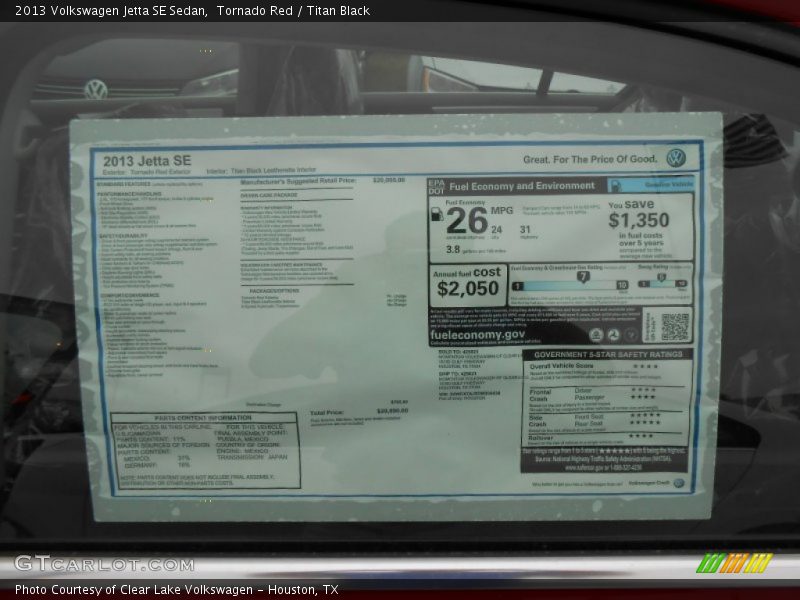This screenshot has height=600, width=800.
Task: Click the VW logo on the window sticker header
Action: 676,158
